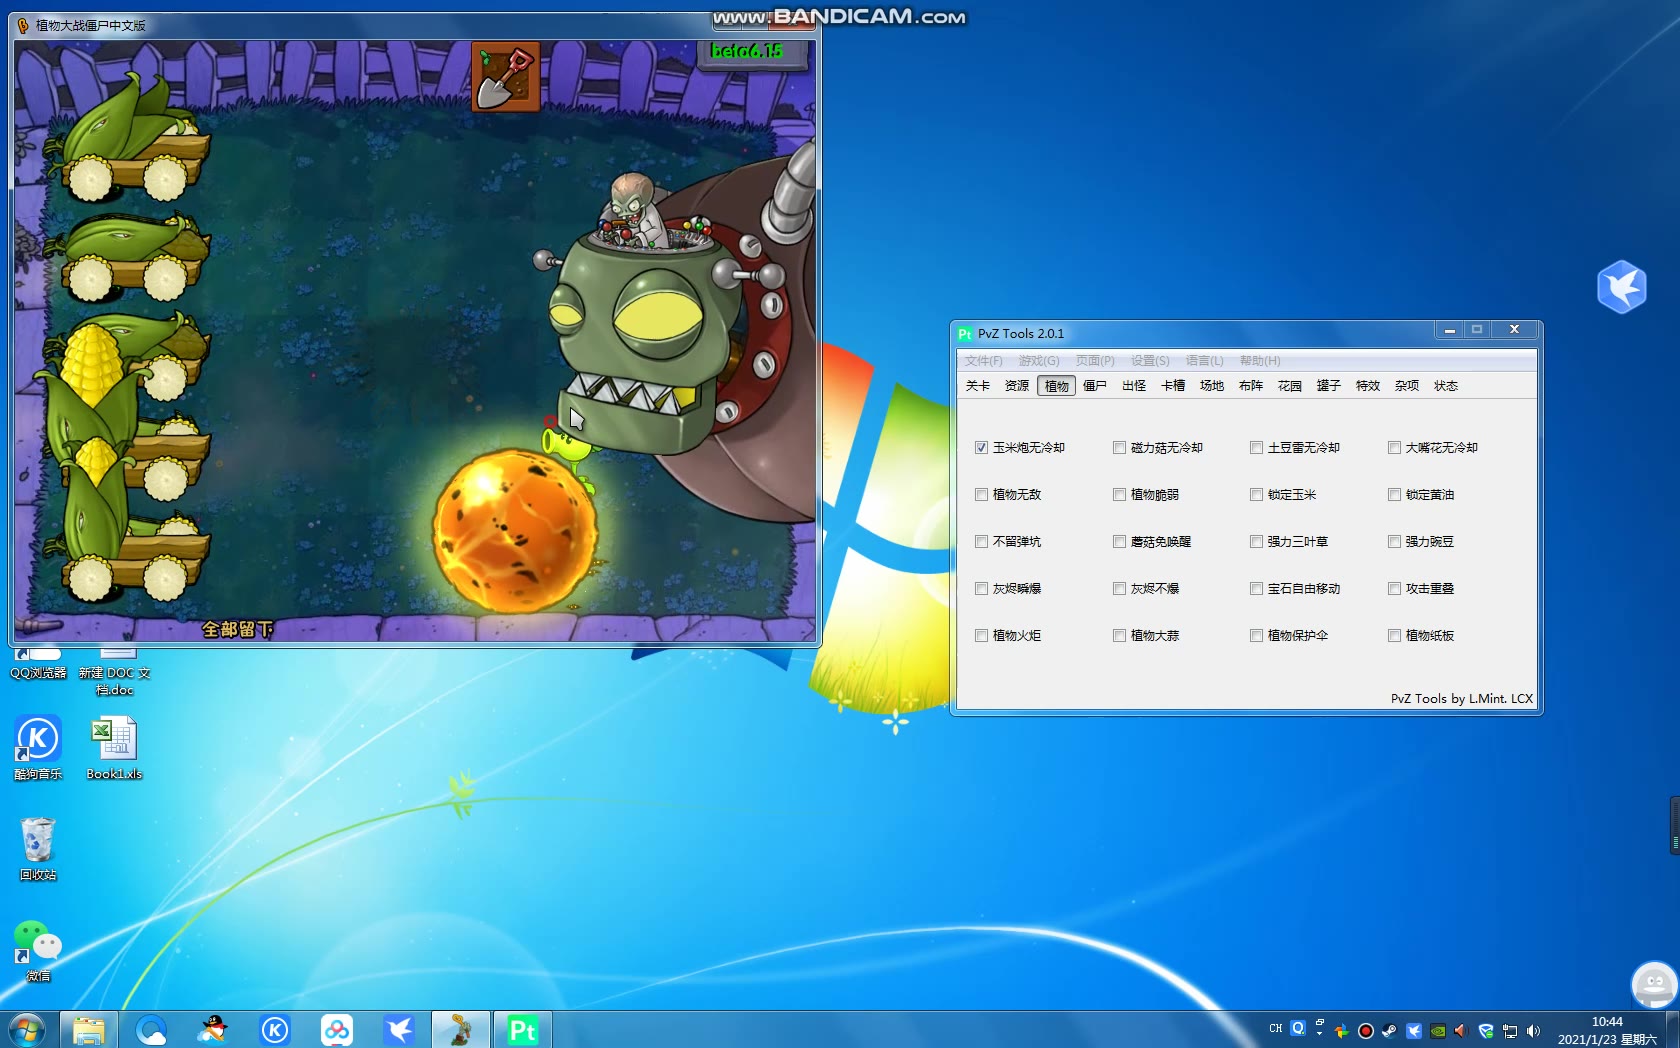
Task: Open the 游戏(G) menu
Action: tap(1038, 361)
